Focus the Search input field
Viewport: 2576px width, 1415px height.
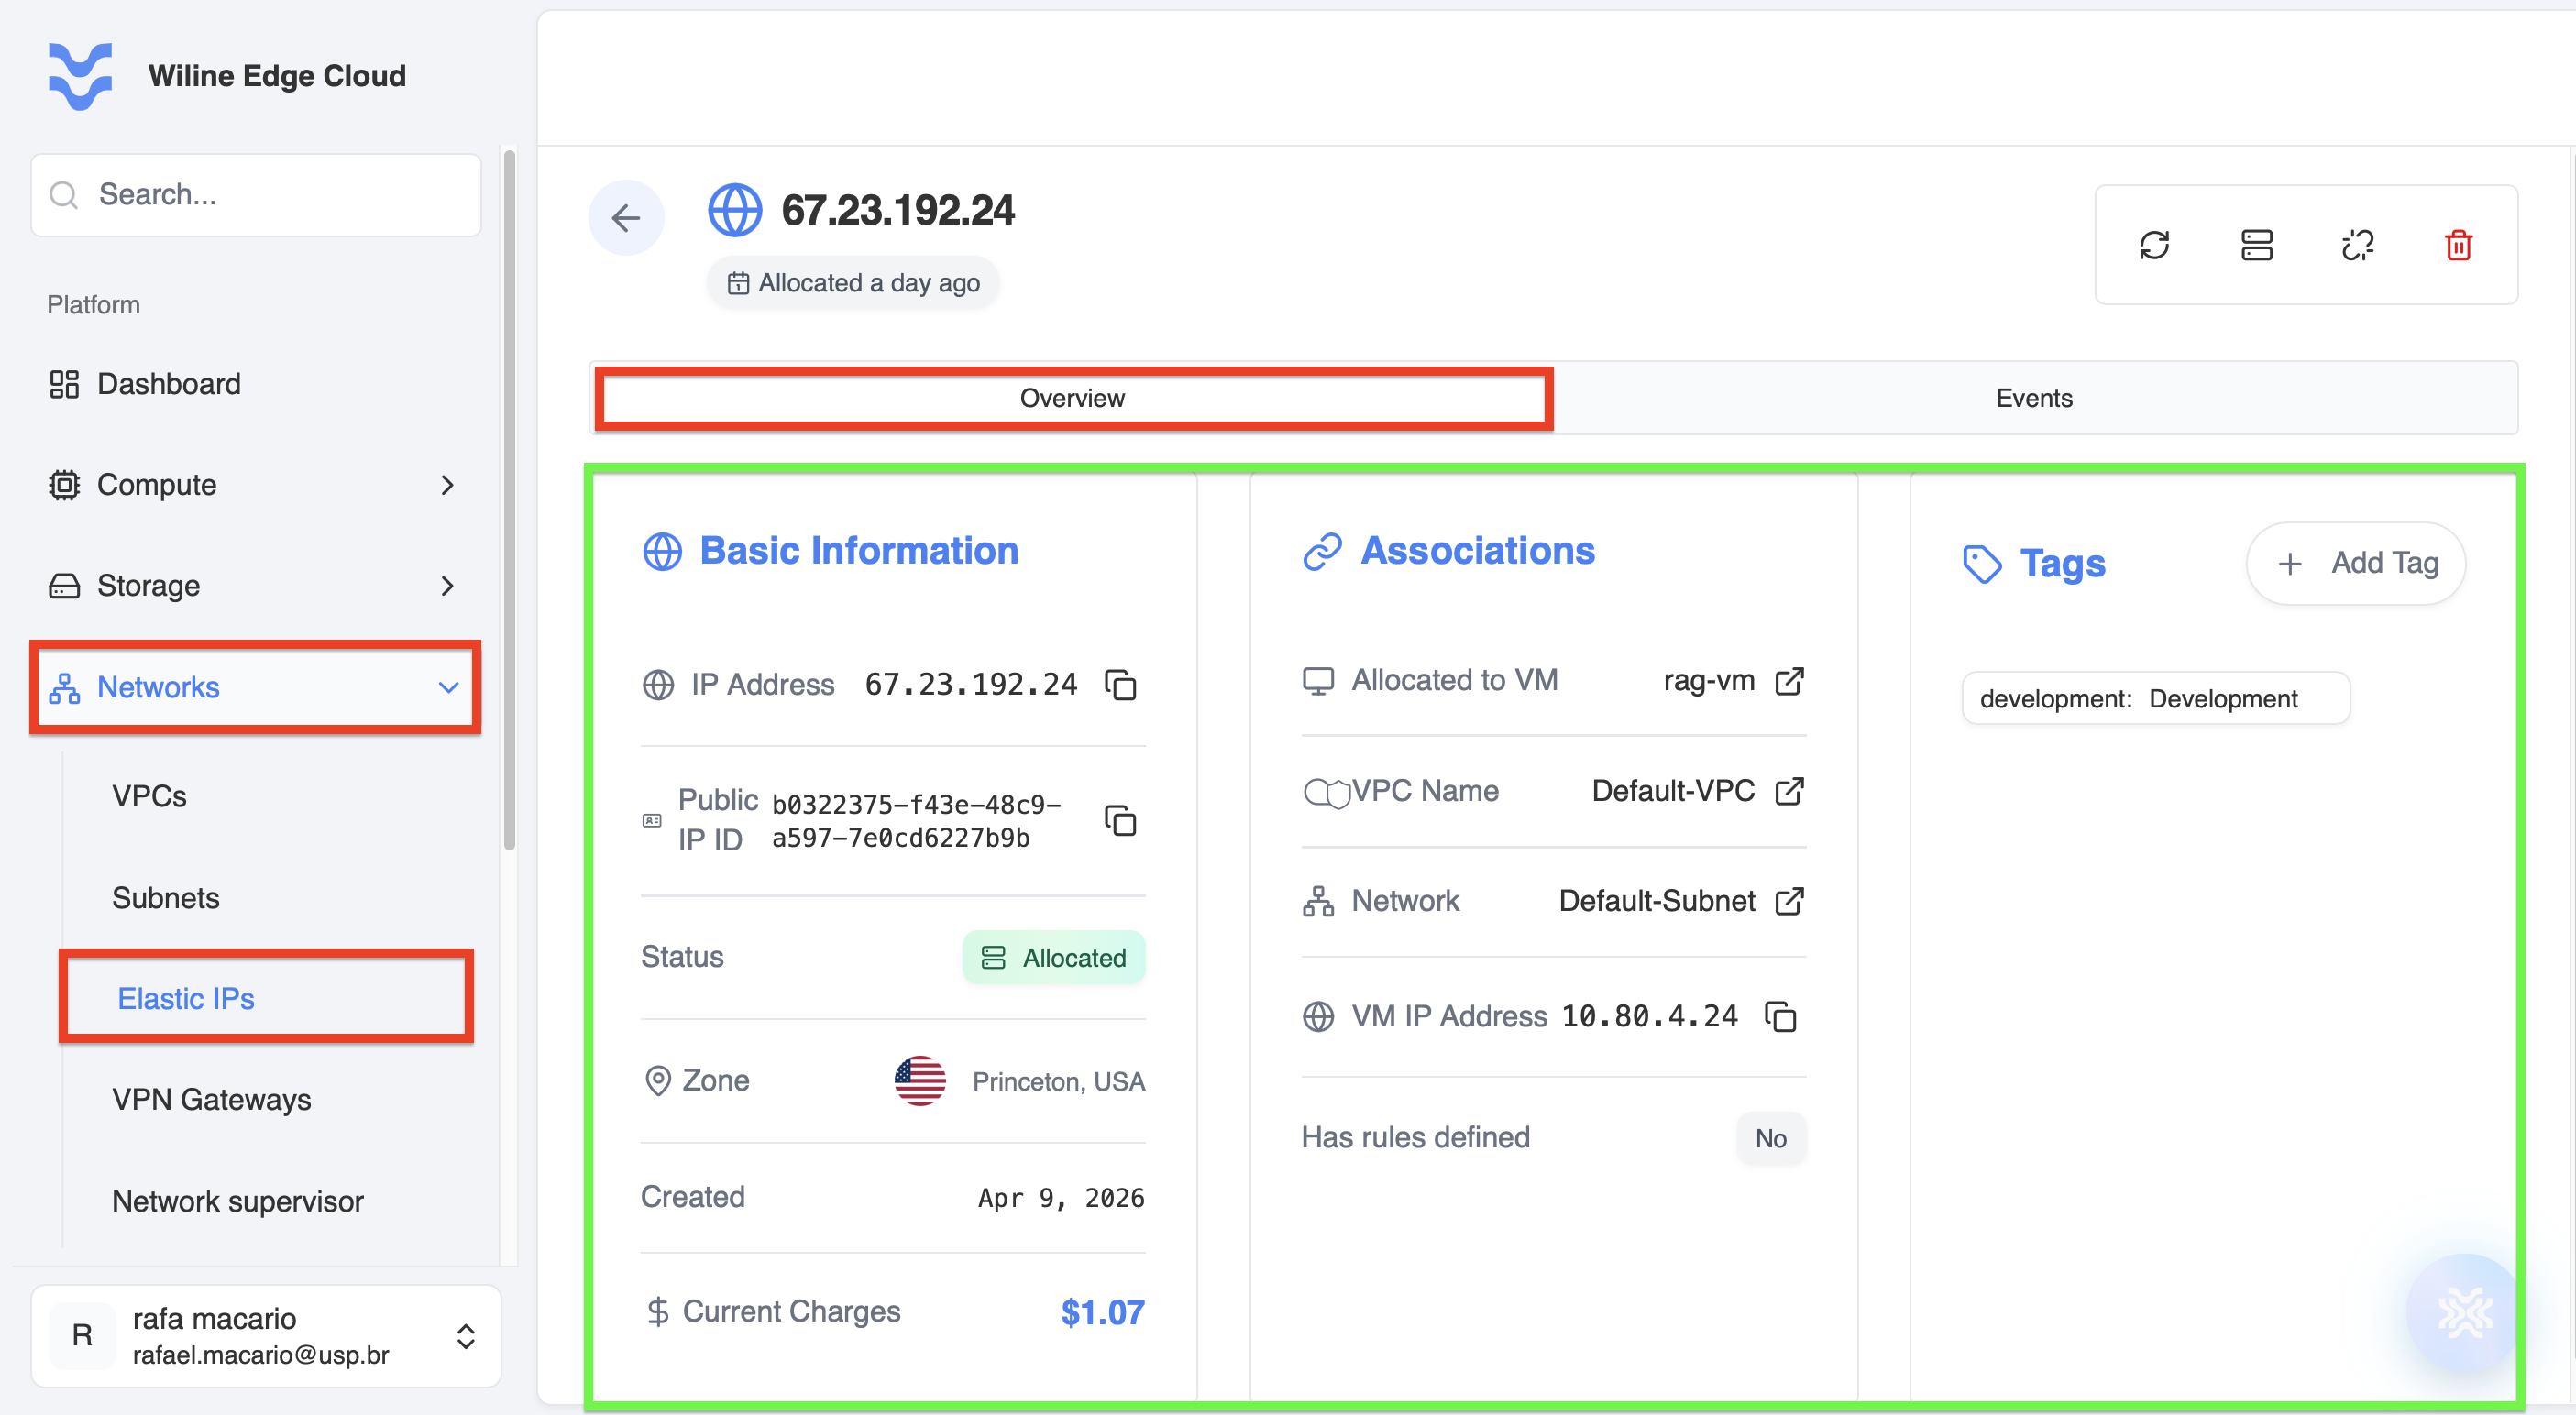point(256,195)
